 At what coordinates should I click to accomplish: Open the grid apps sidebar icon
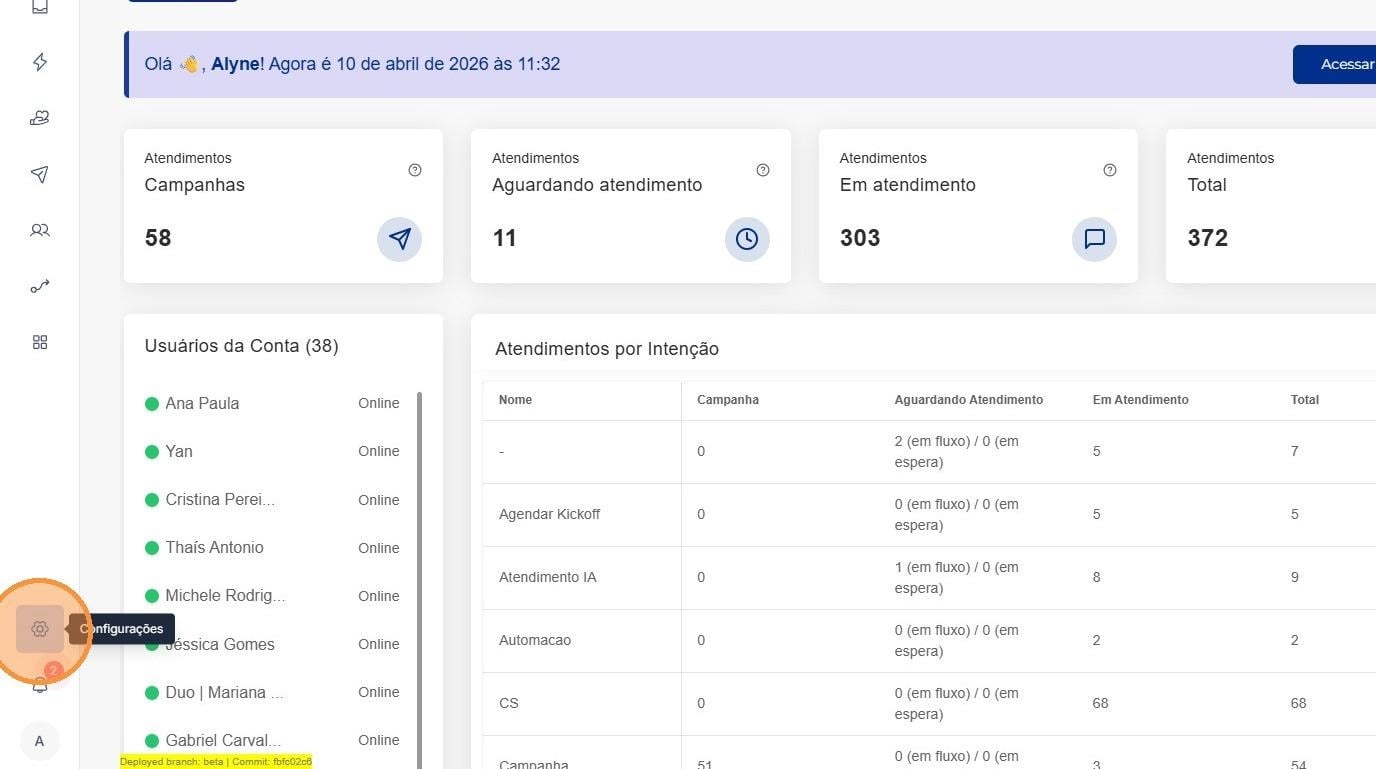click(40, 342)
